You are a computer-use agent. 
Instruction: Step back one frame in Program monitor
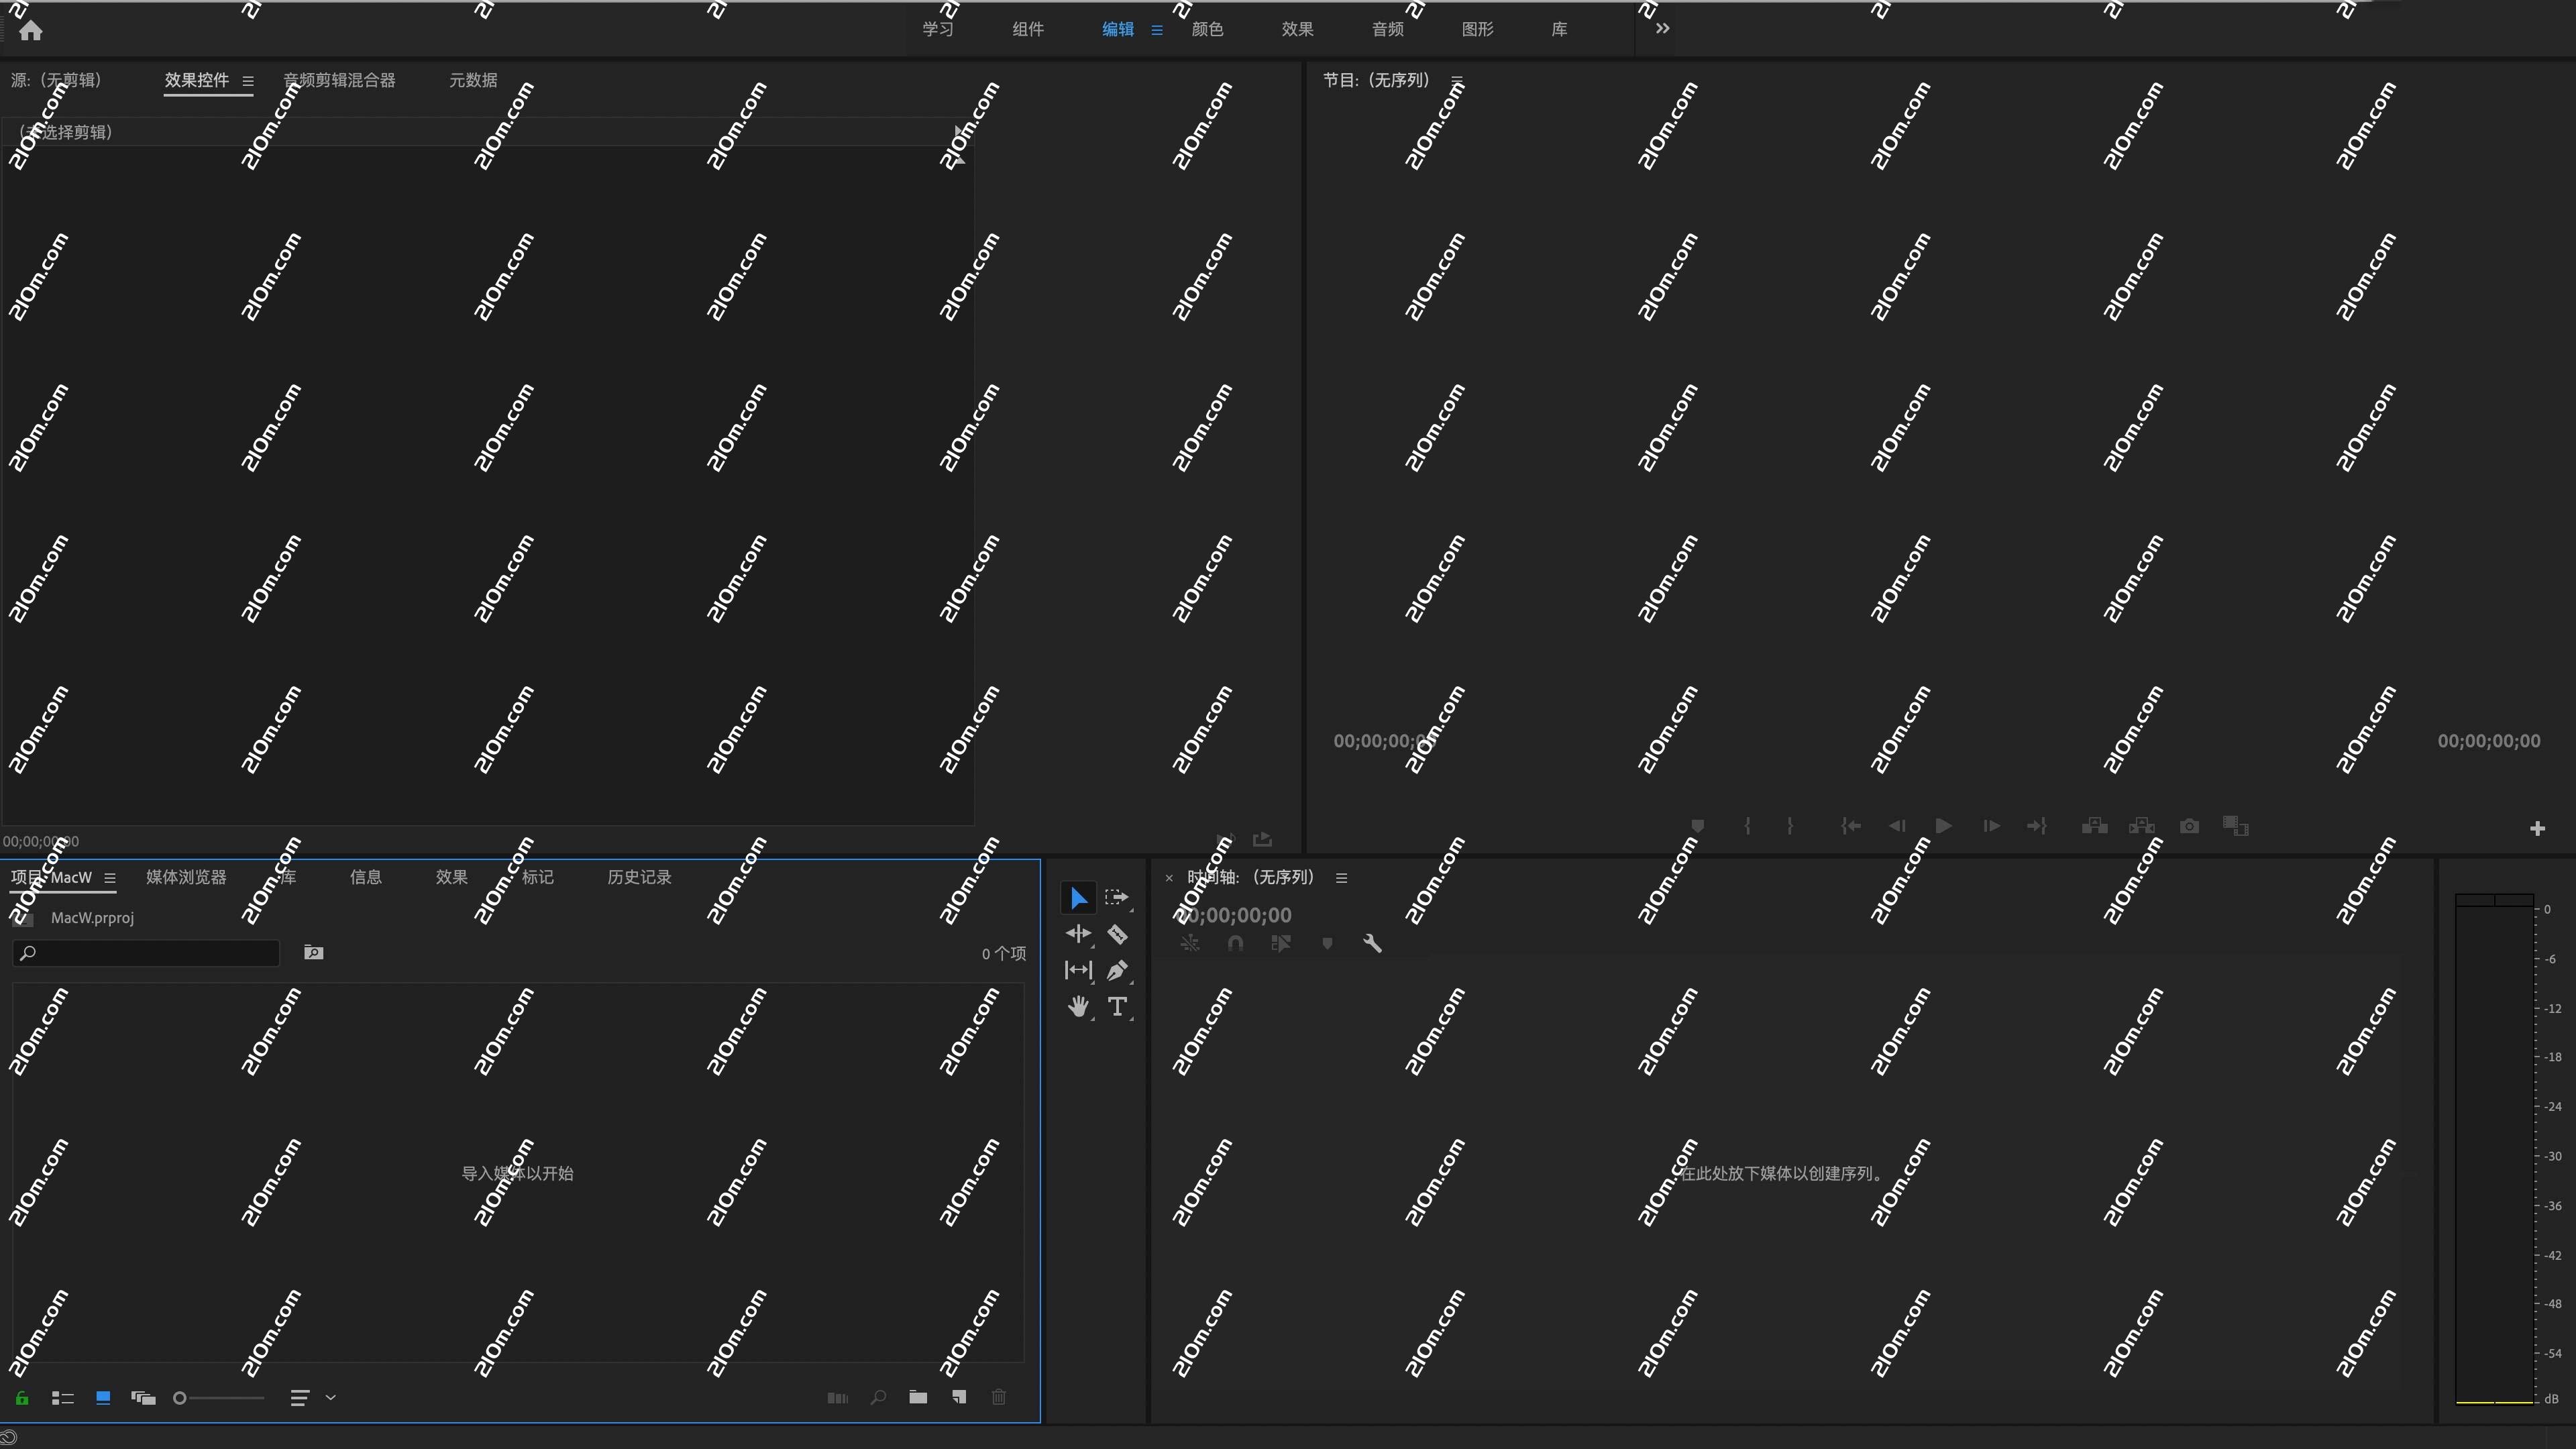tap(1897, 826)
